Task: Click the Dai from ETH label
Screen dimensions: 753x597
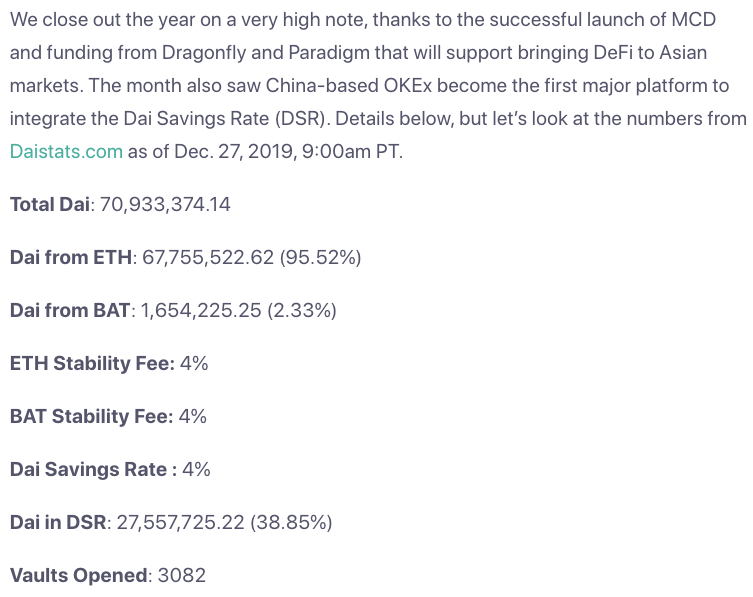Action: click(71, 257)
